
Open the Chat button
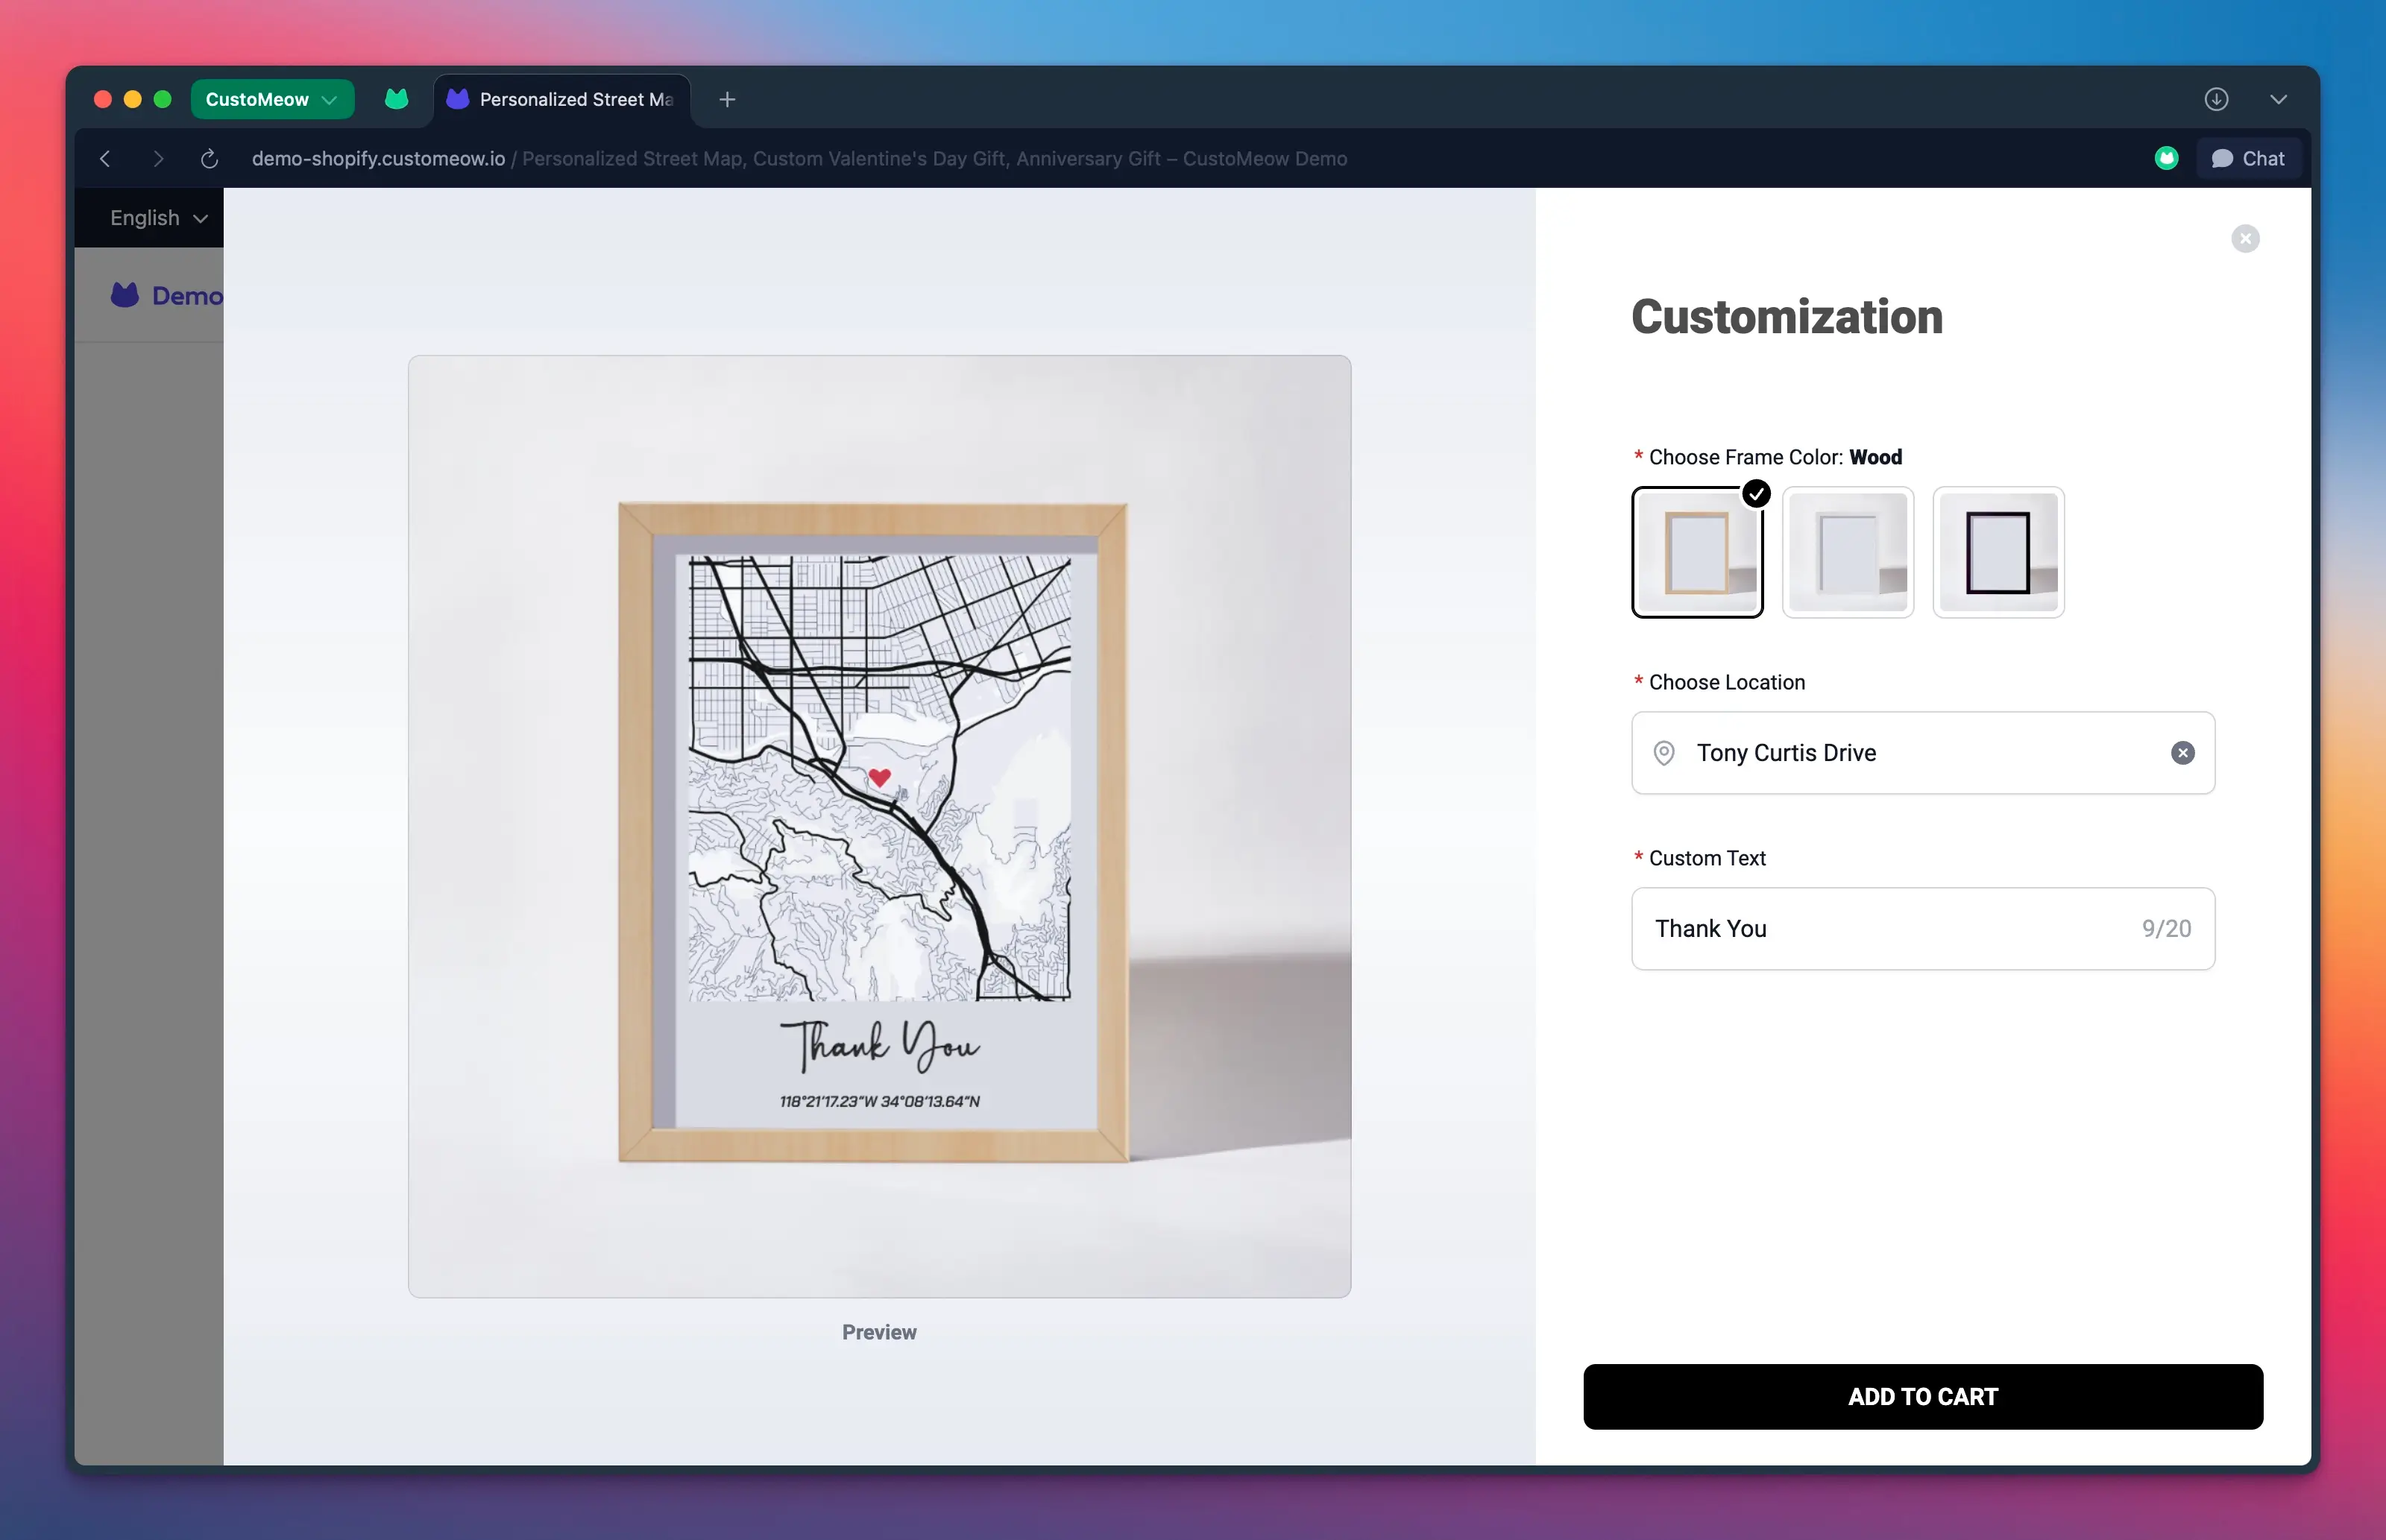tap(2248, 158)
